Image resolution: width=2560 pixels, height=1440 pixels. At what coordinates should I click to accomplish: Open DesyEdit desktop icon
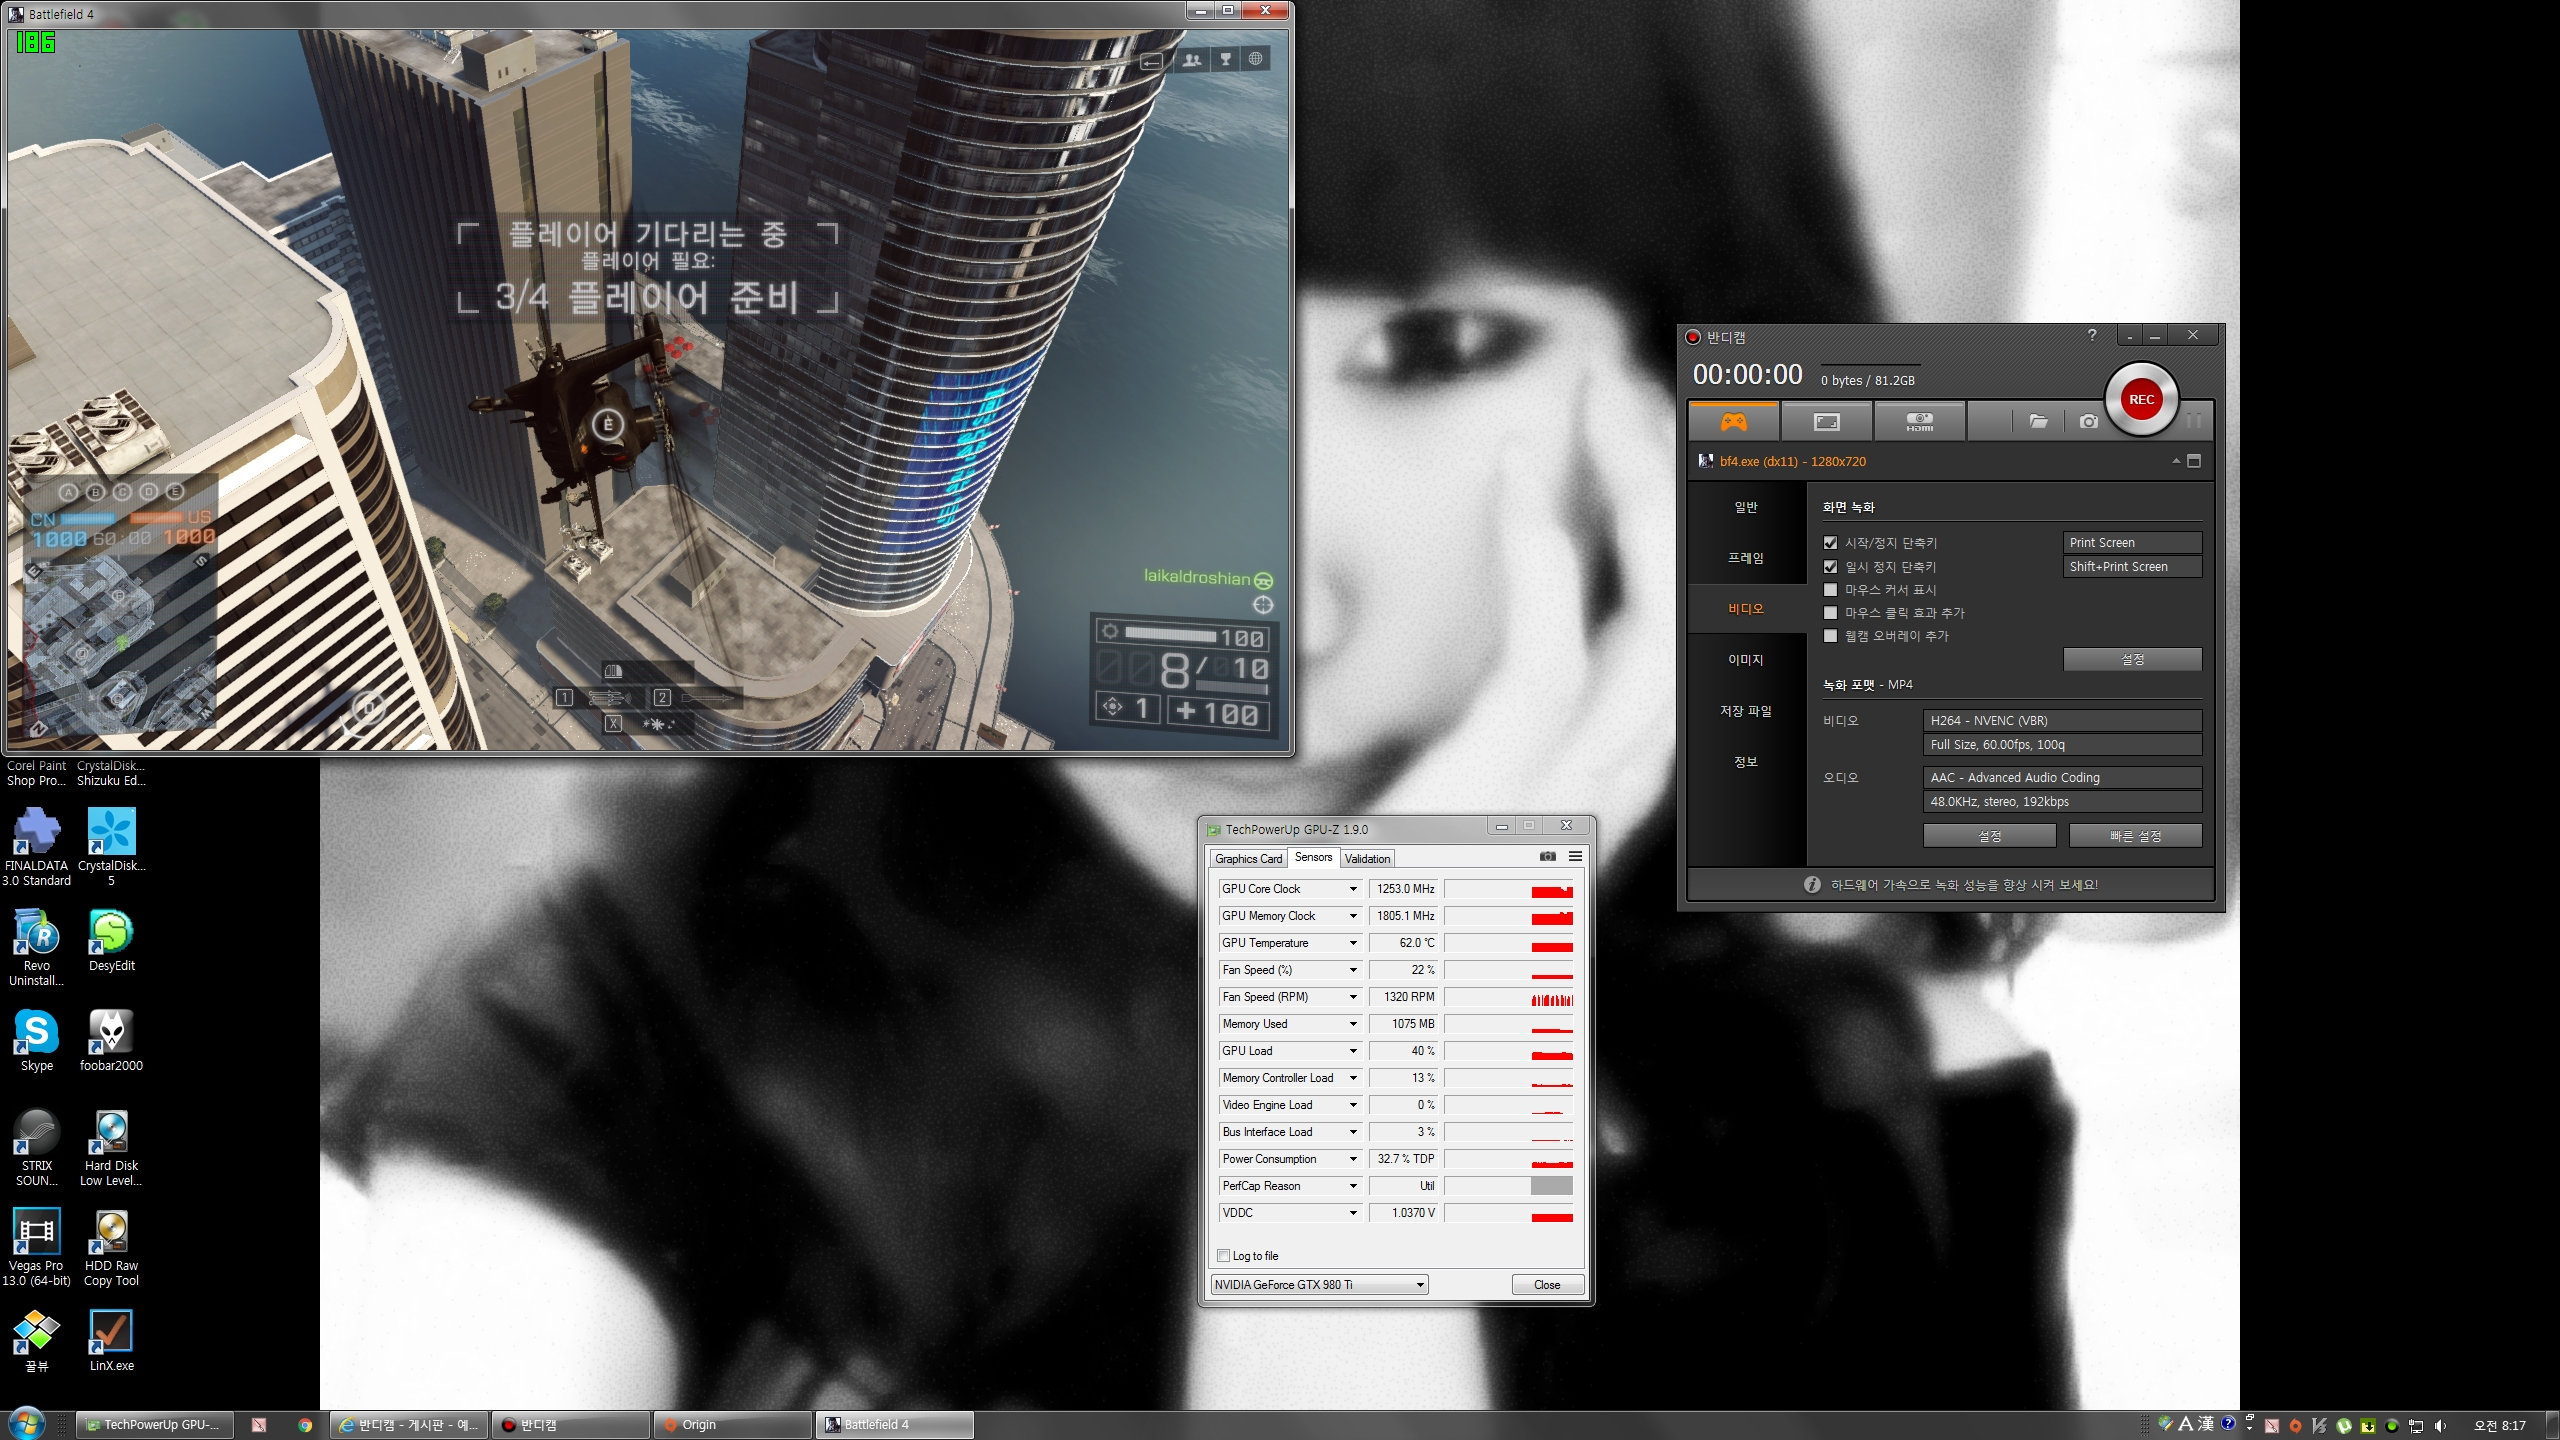click(111, 940)
